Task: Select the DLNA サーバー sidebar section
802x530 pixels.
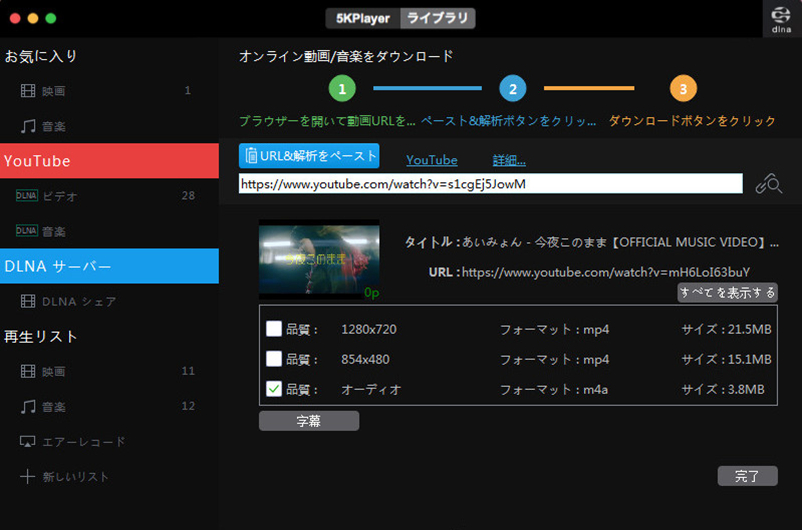Action: (109, 266)
